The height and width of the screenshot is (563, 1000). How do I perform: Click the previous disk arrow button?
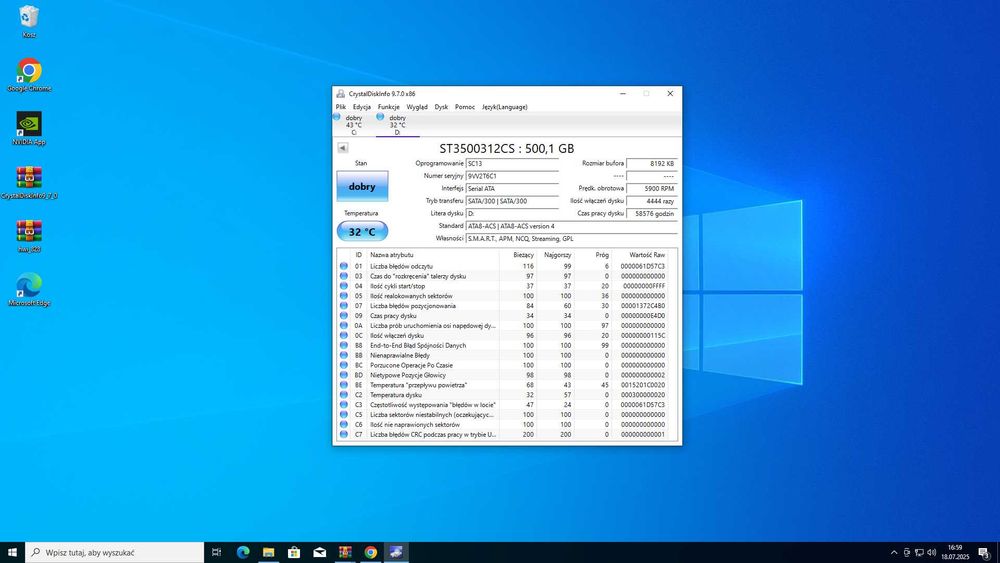pos(343,148)
